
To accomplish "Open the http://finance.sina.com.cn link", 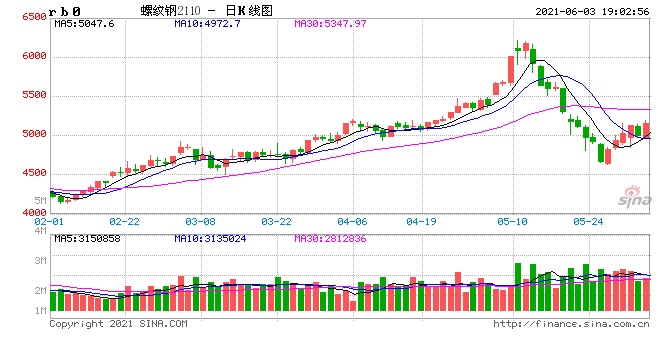I will coord(571,324).
